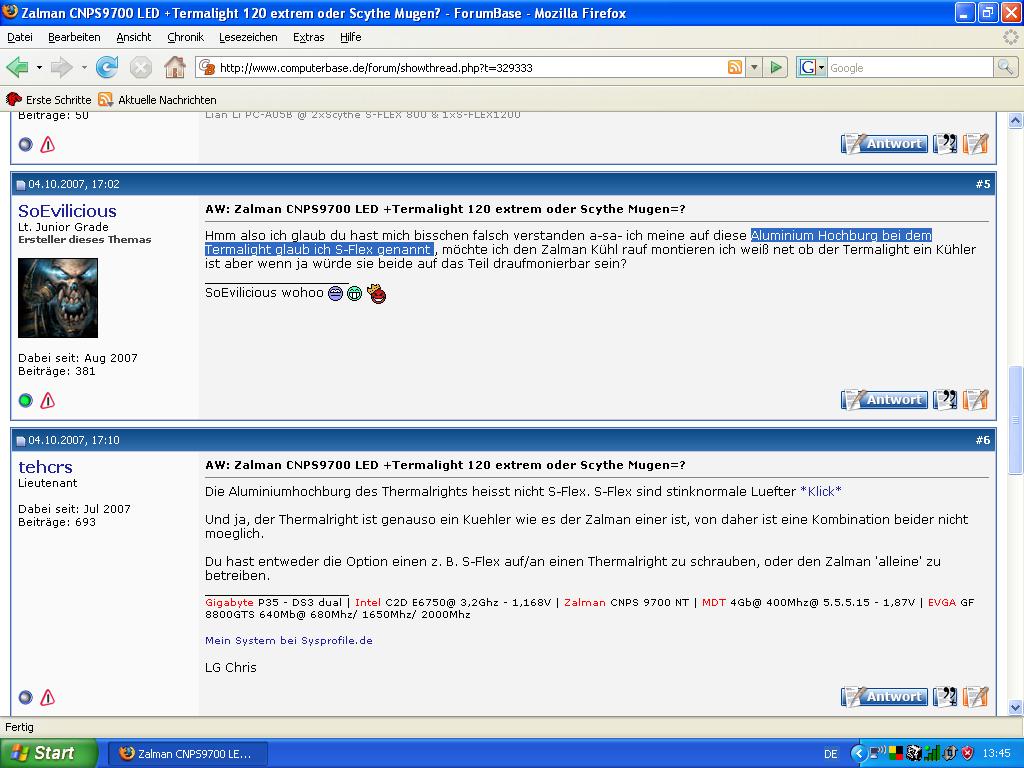Click the Stop loading button
The image size is (1024, 768).
[140, 67]
